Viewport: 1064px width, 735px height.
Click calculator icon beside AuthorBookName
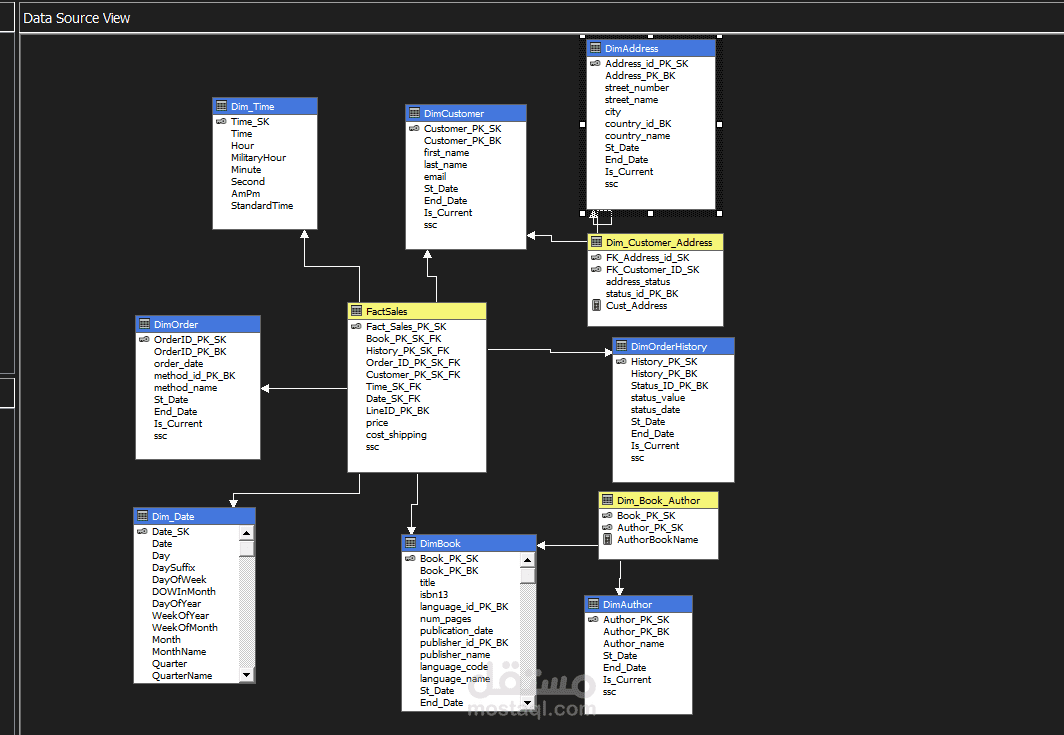click(607, 540)
